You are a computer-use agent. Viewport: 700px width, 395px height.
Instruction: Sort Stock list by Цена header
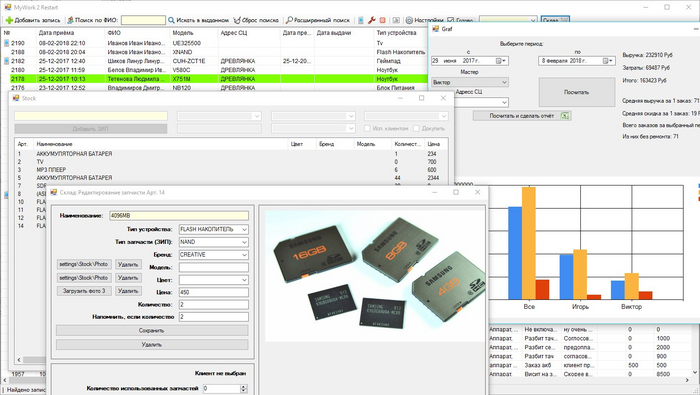[435, 144]
